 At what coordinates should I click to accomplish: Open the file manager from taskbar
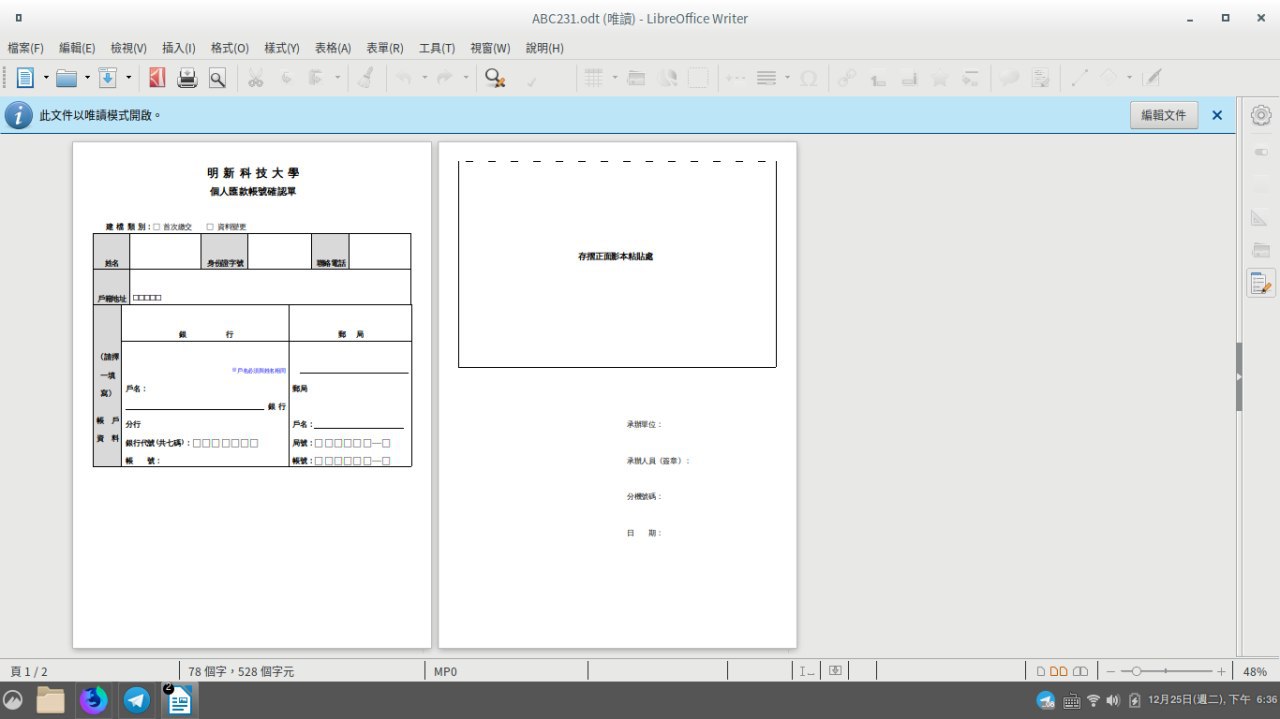tap(50, 700)
